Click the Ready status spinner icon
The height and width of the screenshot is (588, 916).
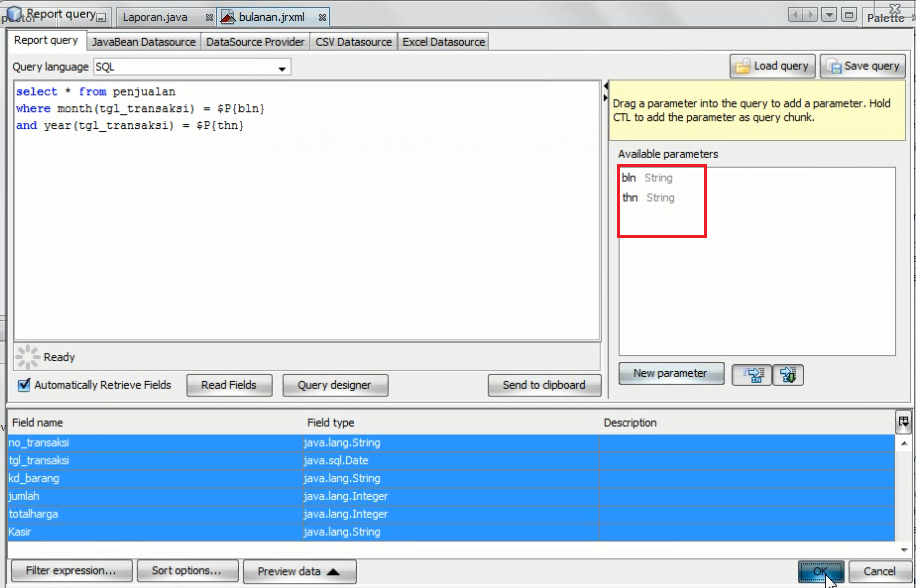[x=25, y=357]
